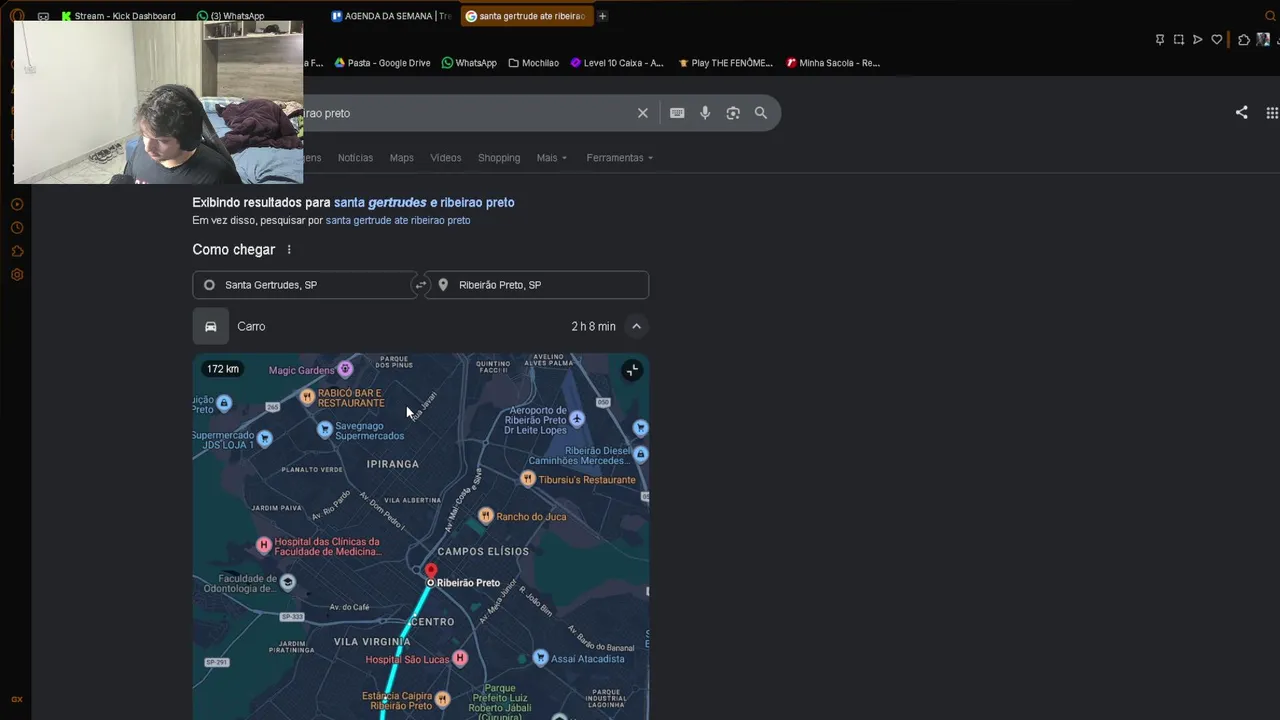
Task: Select the Carro travel mode icon
Action: pos(211,326)
